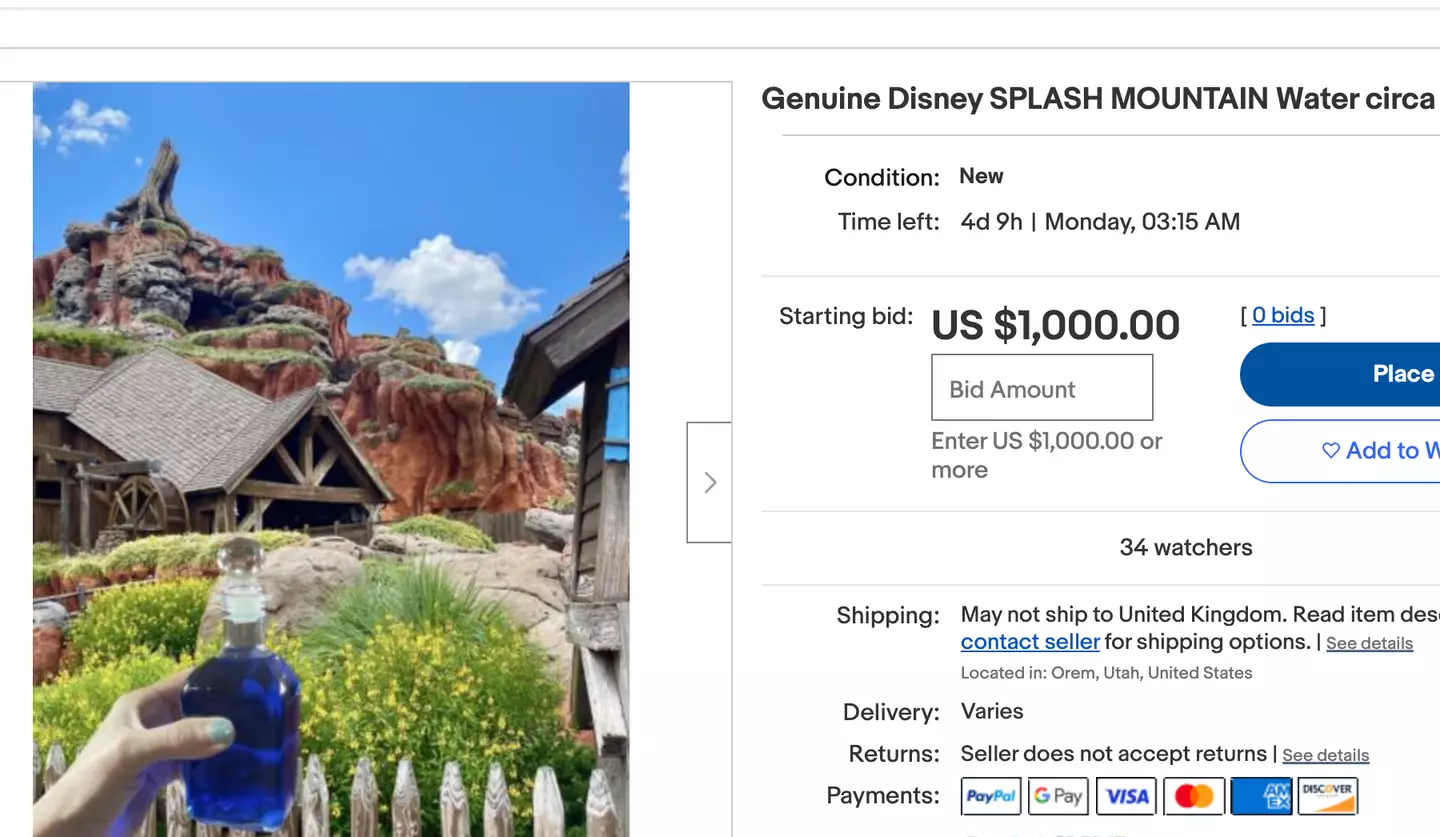The height and width of the screenshot is (837, 1440).
Task: Open the 0 bids history link
Action: pyautogui.click(x=1283, y=315)
